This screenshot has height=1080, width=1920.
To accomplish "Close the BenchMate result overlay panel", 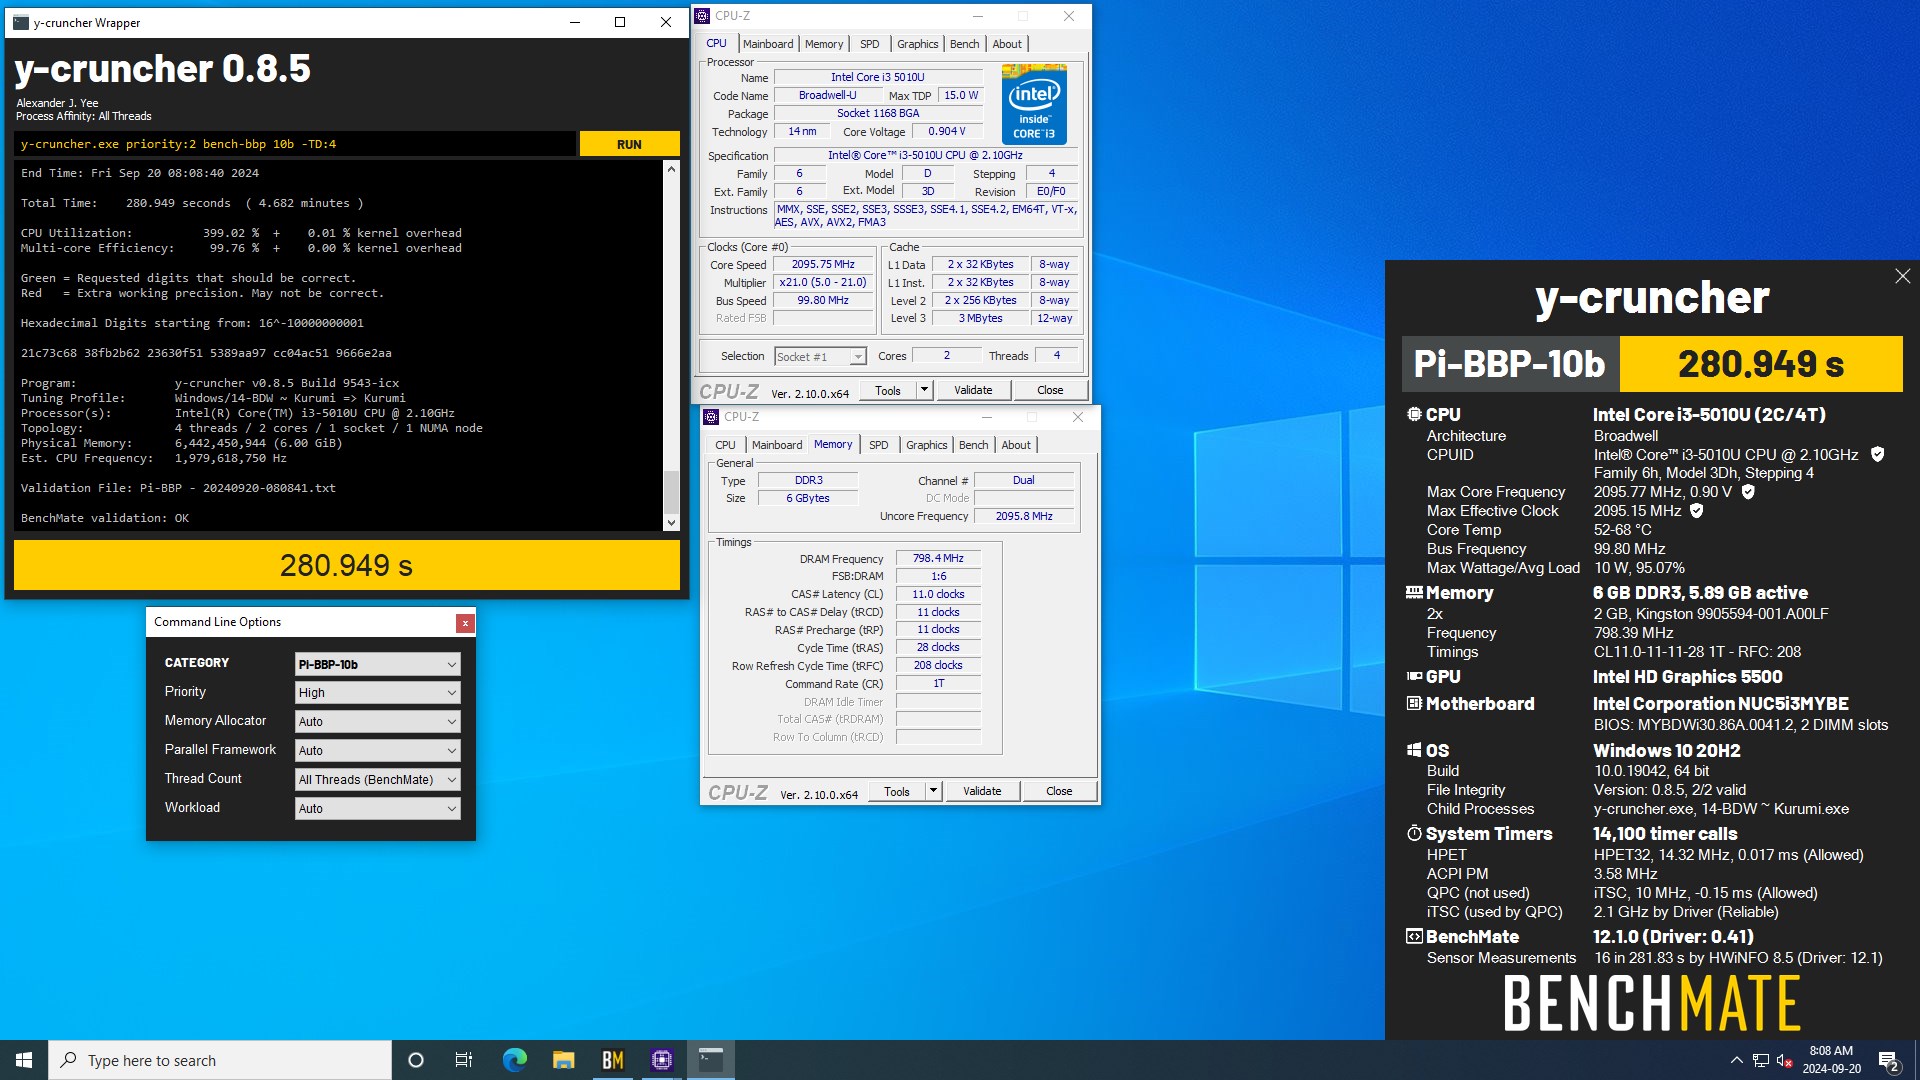I will [x=1902, y=276].
